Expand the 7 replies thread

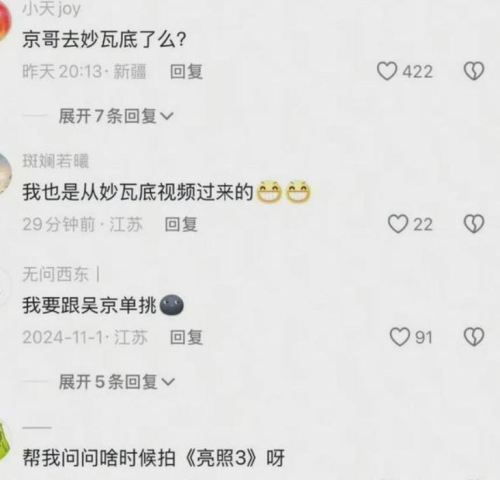pyautogui.click(x=116, y=116)
